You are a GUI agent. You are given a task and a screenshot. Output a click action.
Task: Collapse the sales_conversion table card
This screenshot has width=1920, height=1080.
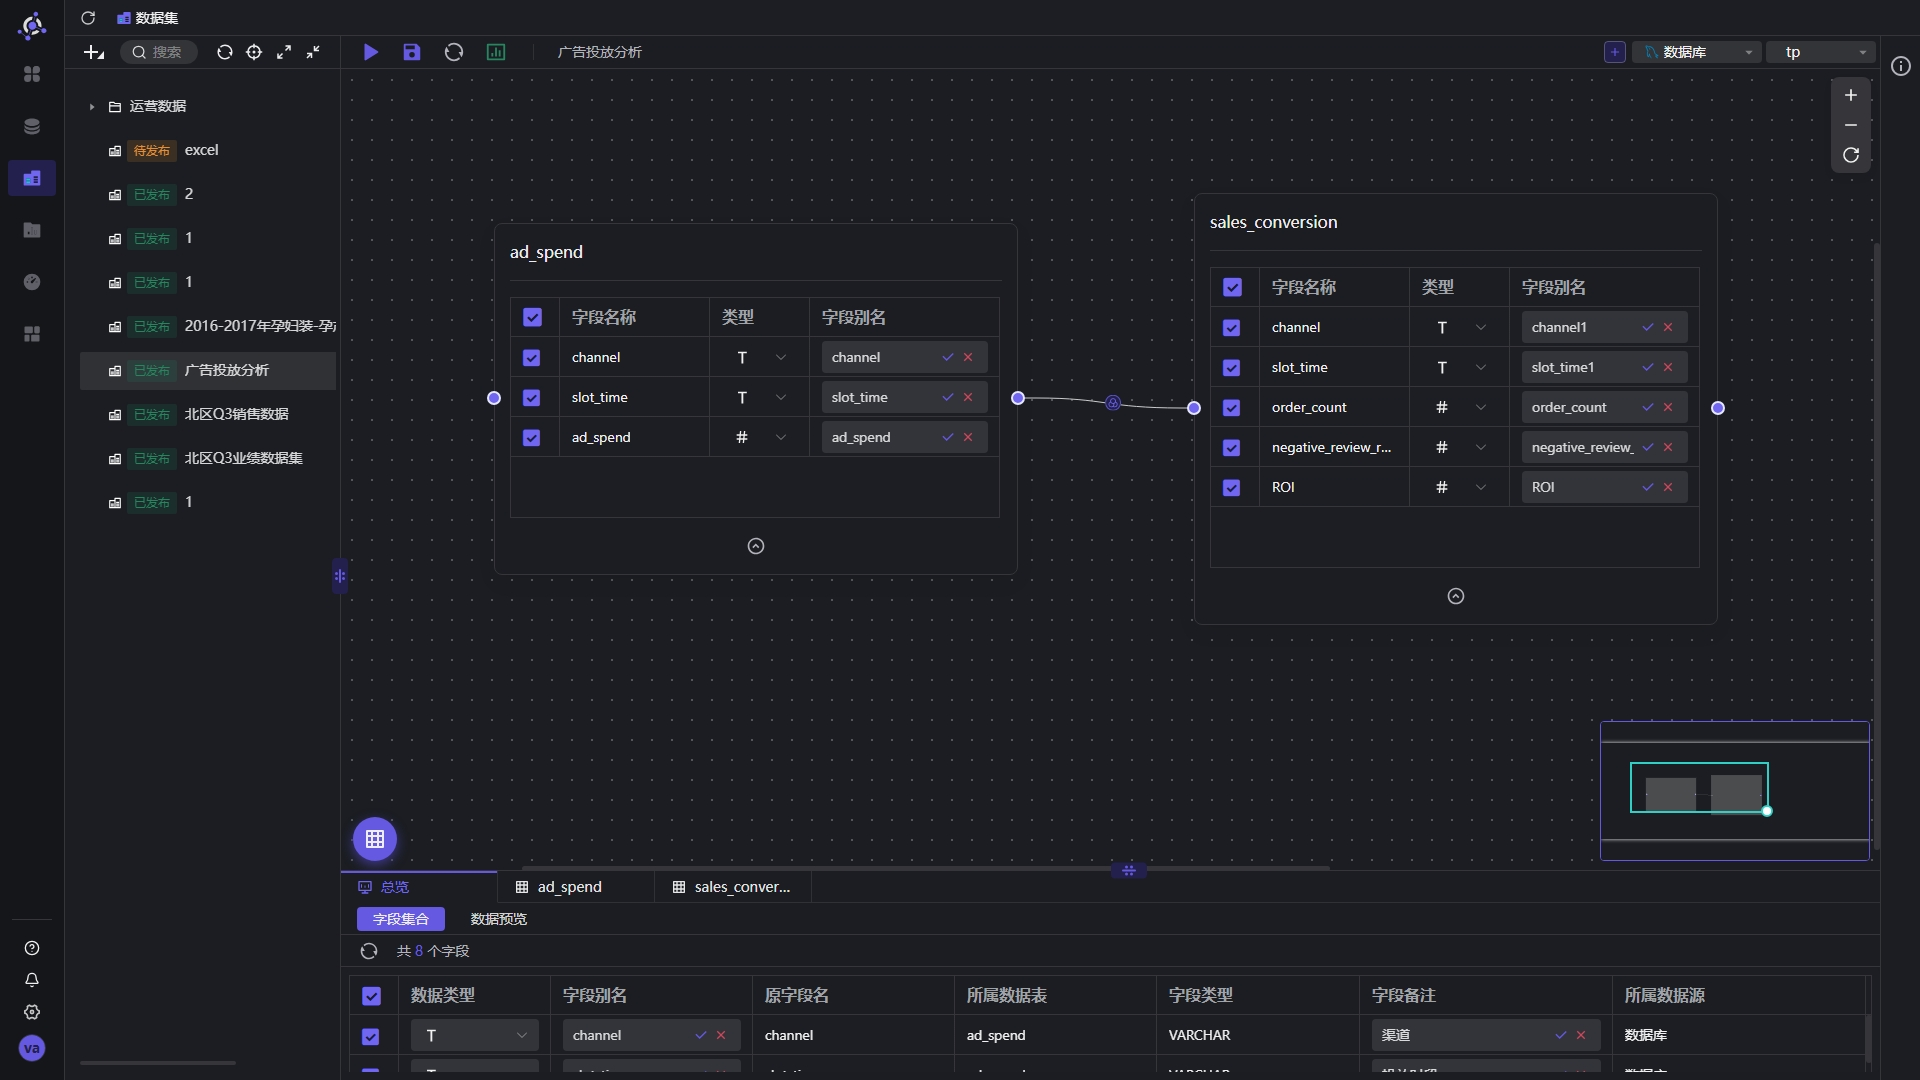1456,596
